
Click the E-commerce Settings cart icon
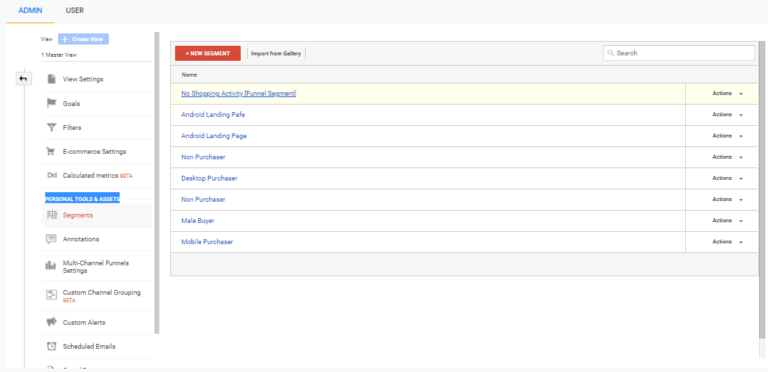51,152
